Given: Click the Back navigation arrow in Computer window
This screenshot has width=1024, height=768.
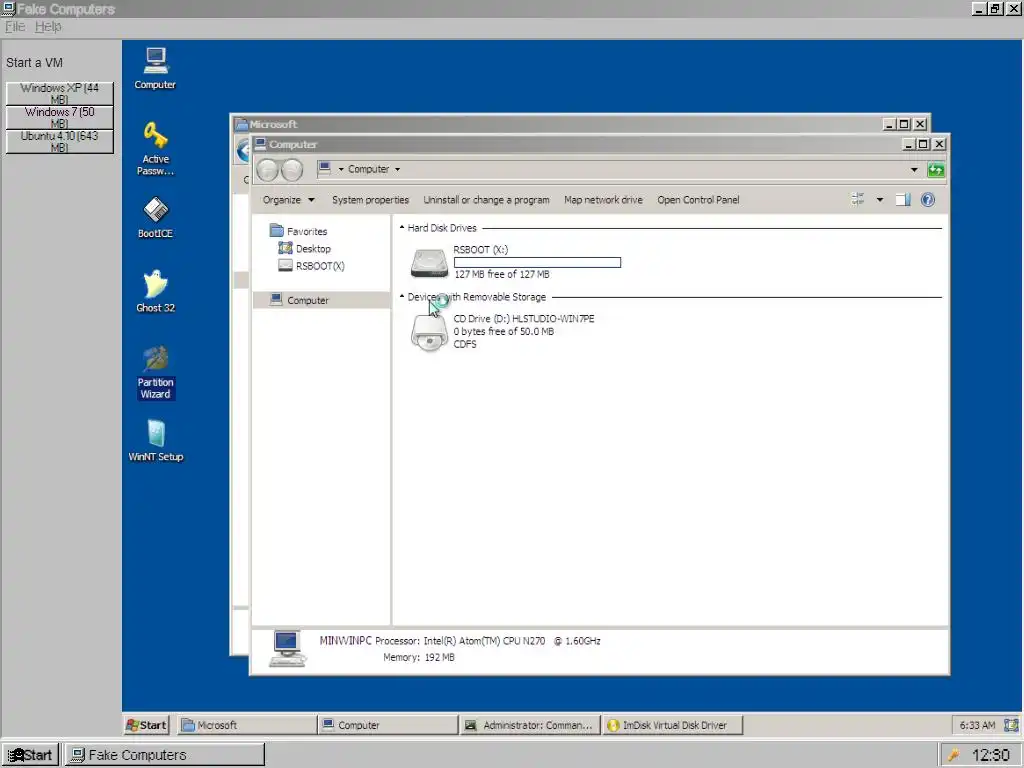Looking at the screenshot, I should coord(267,170).
